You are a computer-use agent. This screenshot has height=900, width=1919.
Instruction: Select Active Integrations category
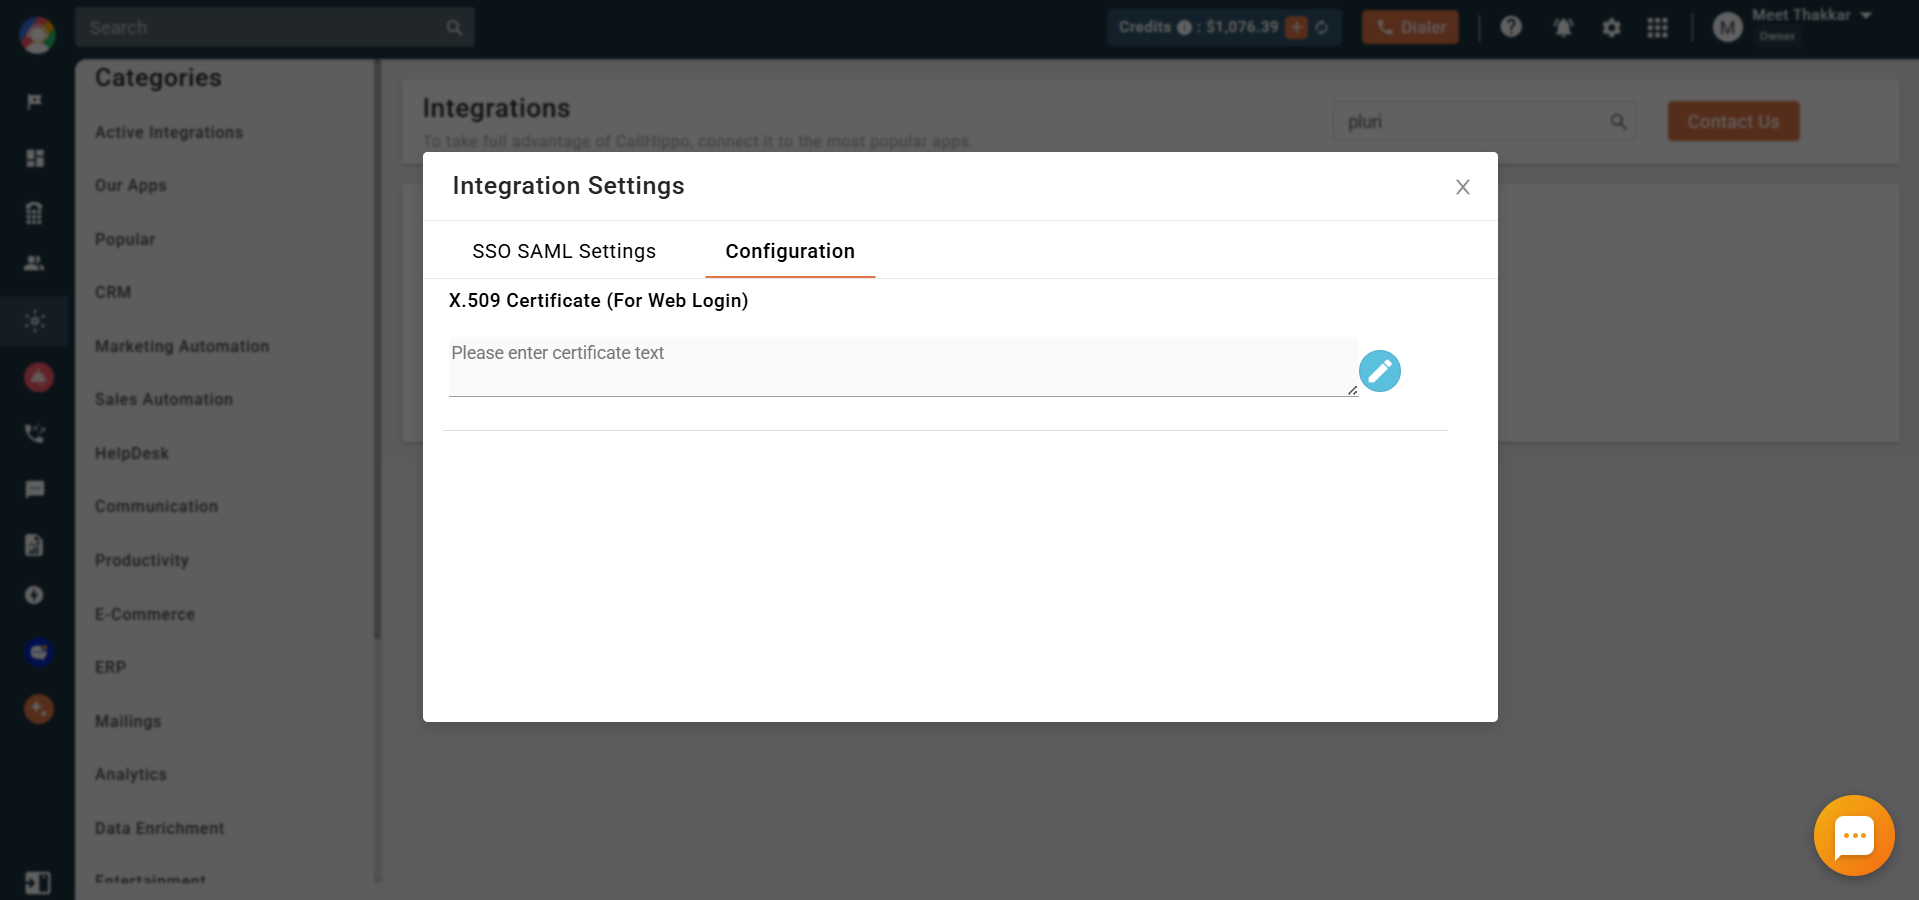point(169,132)
